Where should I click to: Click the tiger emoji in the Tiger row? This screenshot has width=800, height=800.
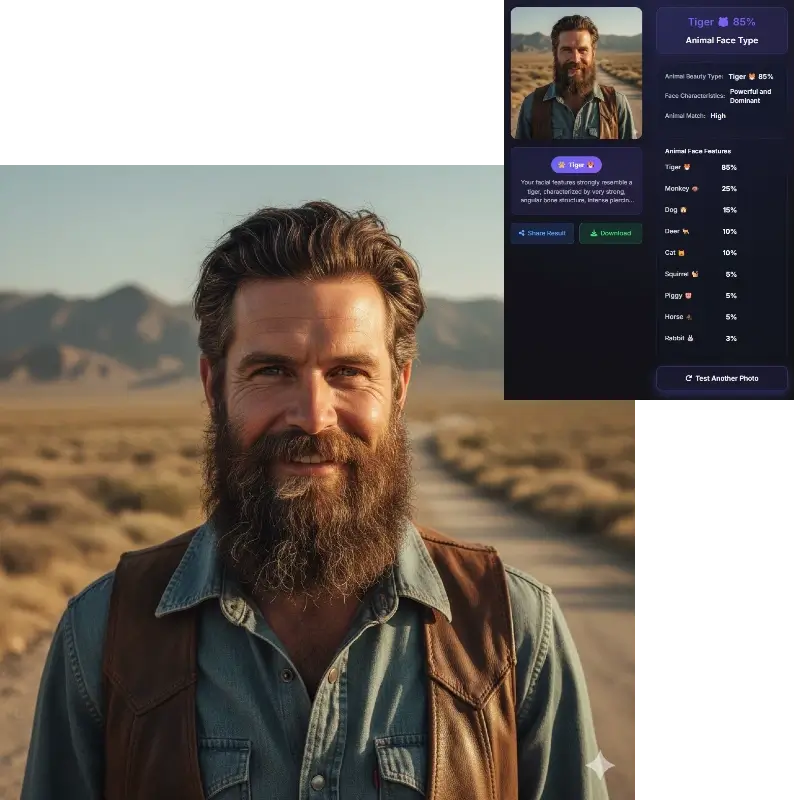[687, 167]
